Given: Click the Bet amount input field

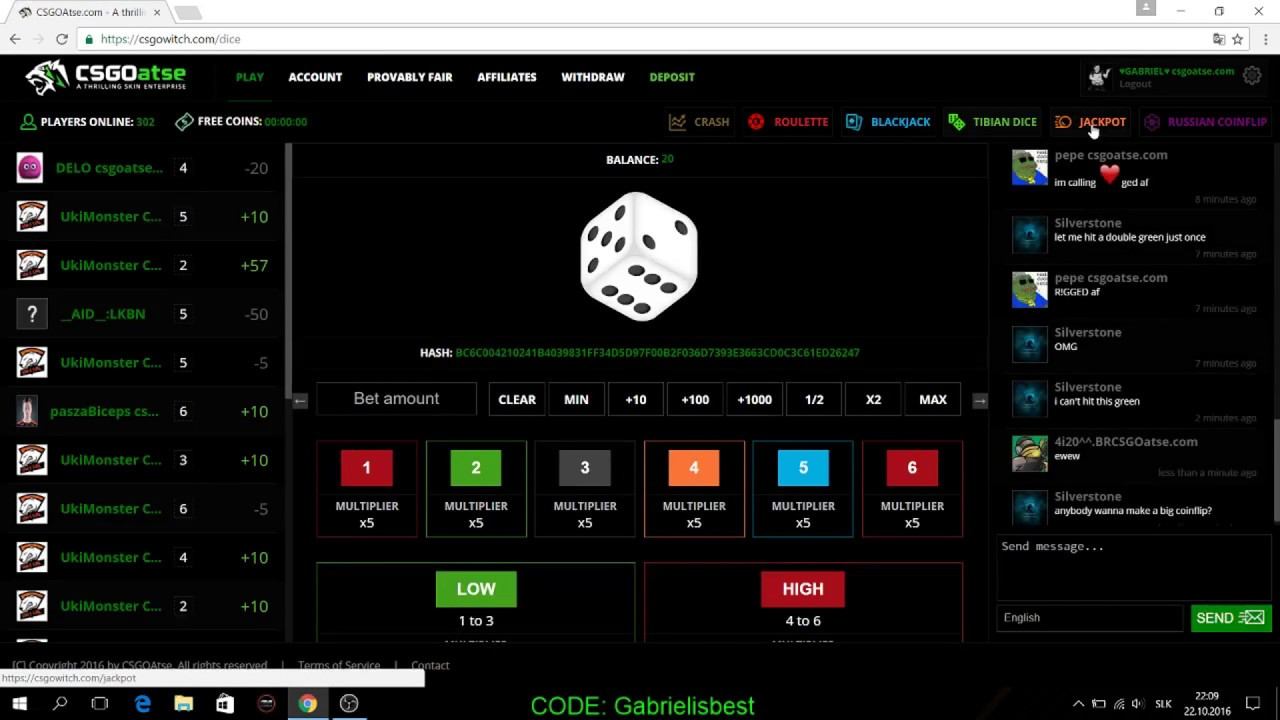Looking at the screenshot, I should tap(396, 399).
